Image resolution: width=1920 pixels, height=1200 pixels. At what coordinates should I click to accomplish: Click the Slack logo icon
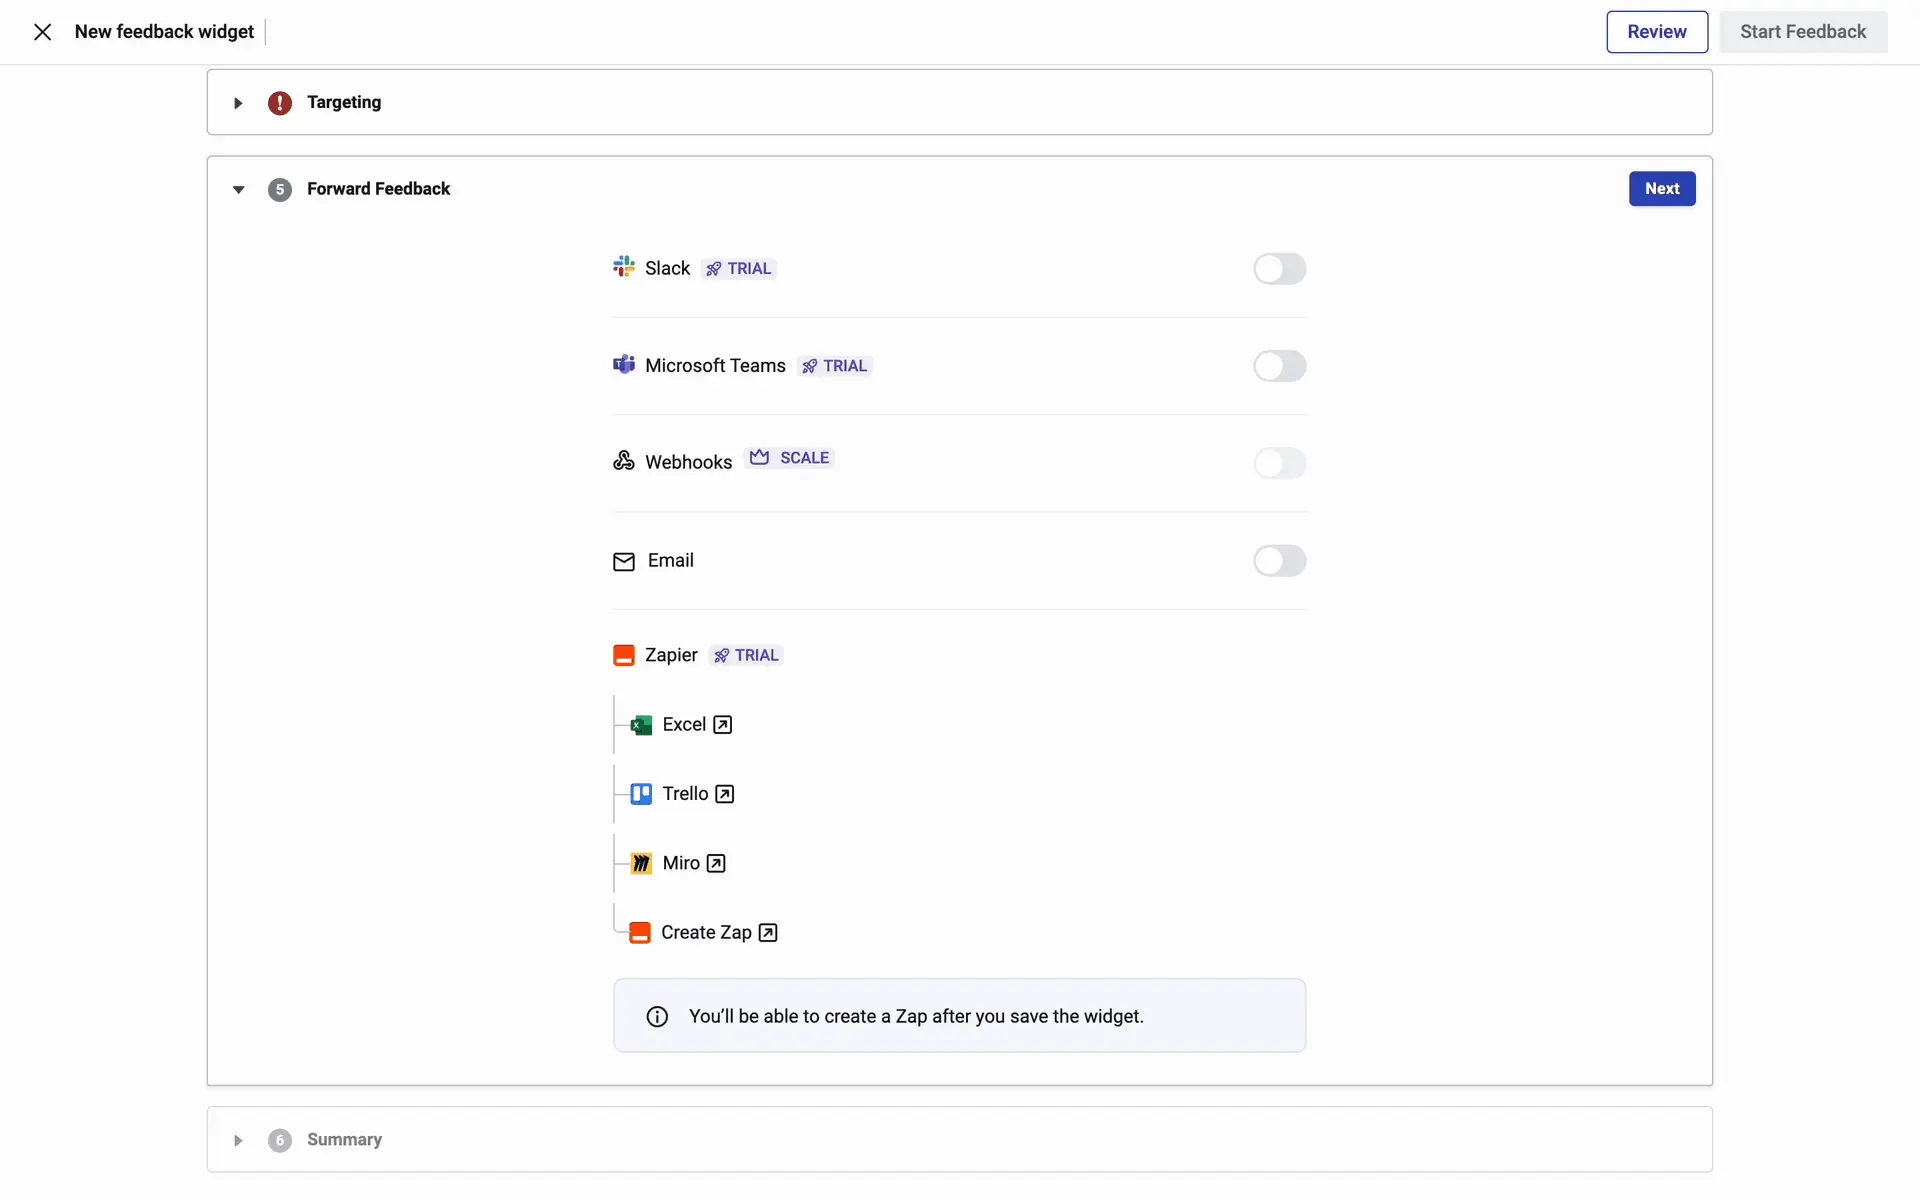pos(624,267)
